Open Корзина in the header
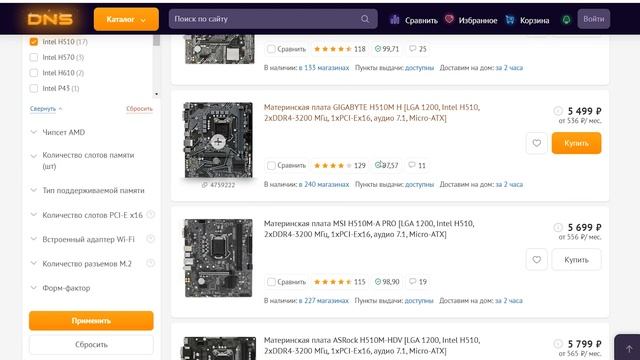Image resolution: width=640 pixels, height=360 pixels. (x=527, y=20)
